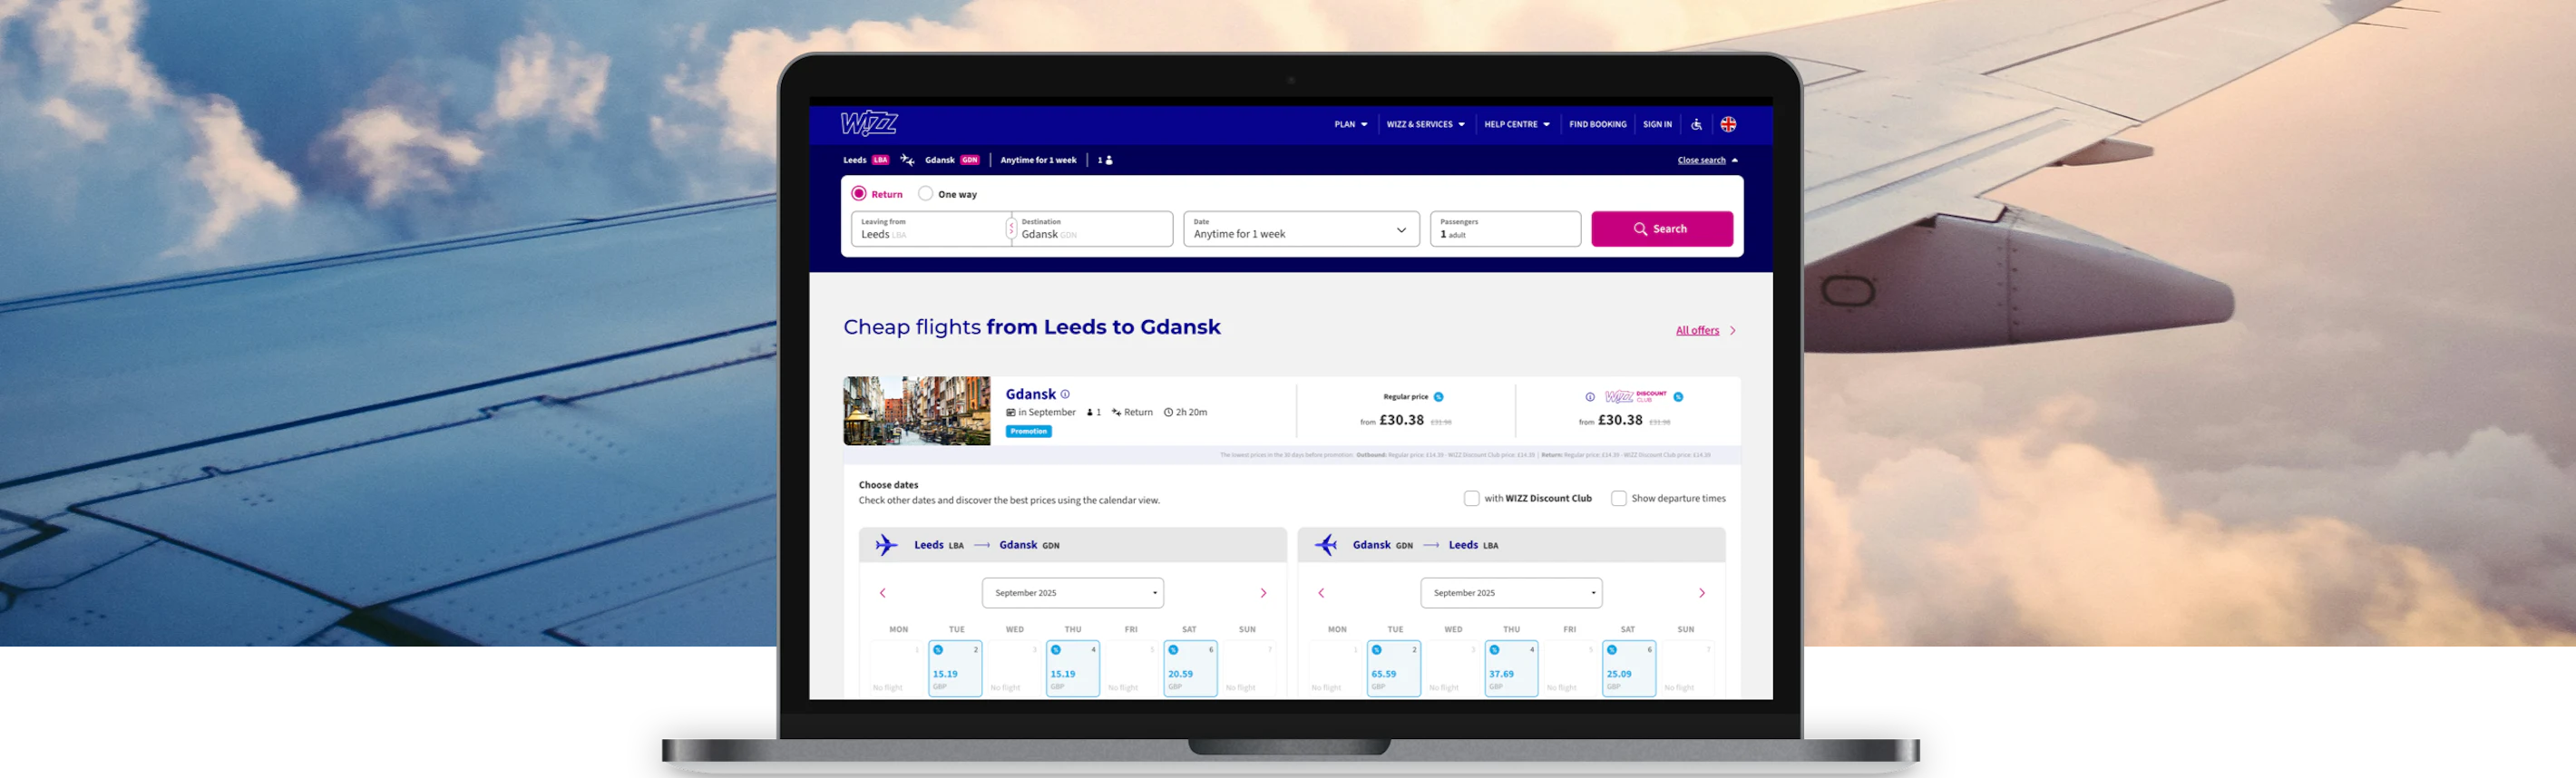Select the Return trip radio button
Viewport: 2576px width, 778px height.
coord(859,194)
